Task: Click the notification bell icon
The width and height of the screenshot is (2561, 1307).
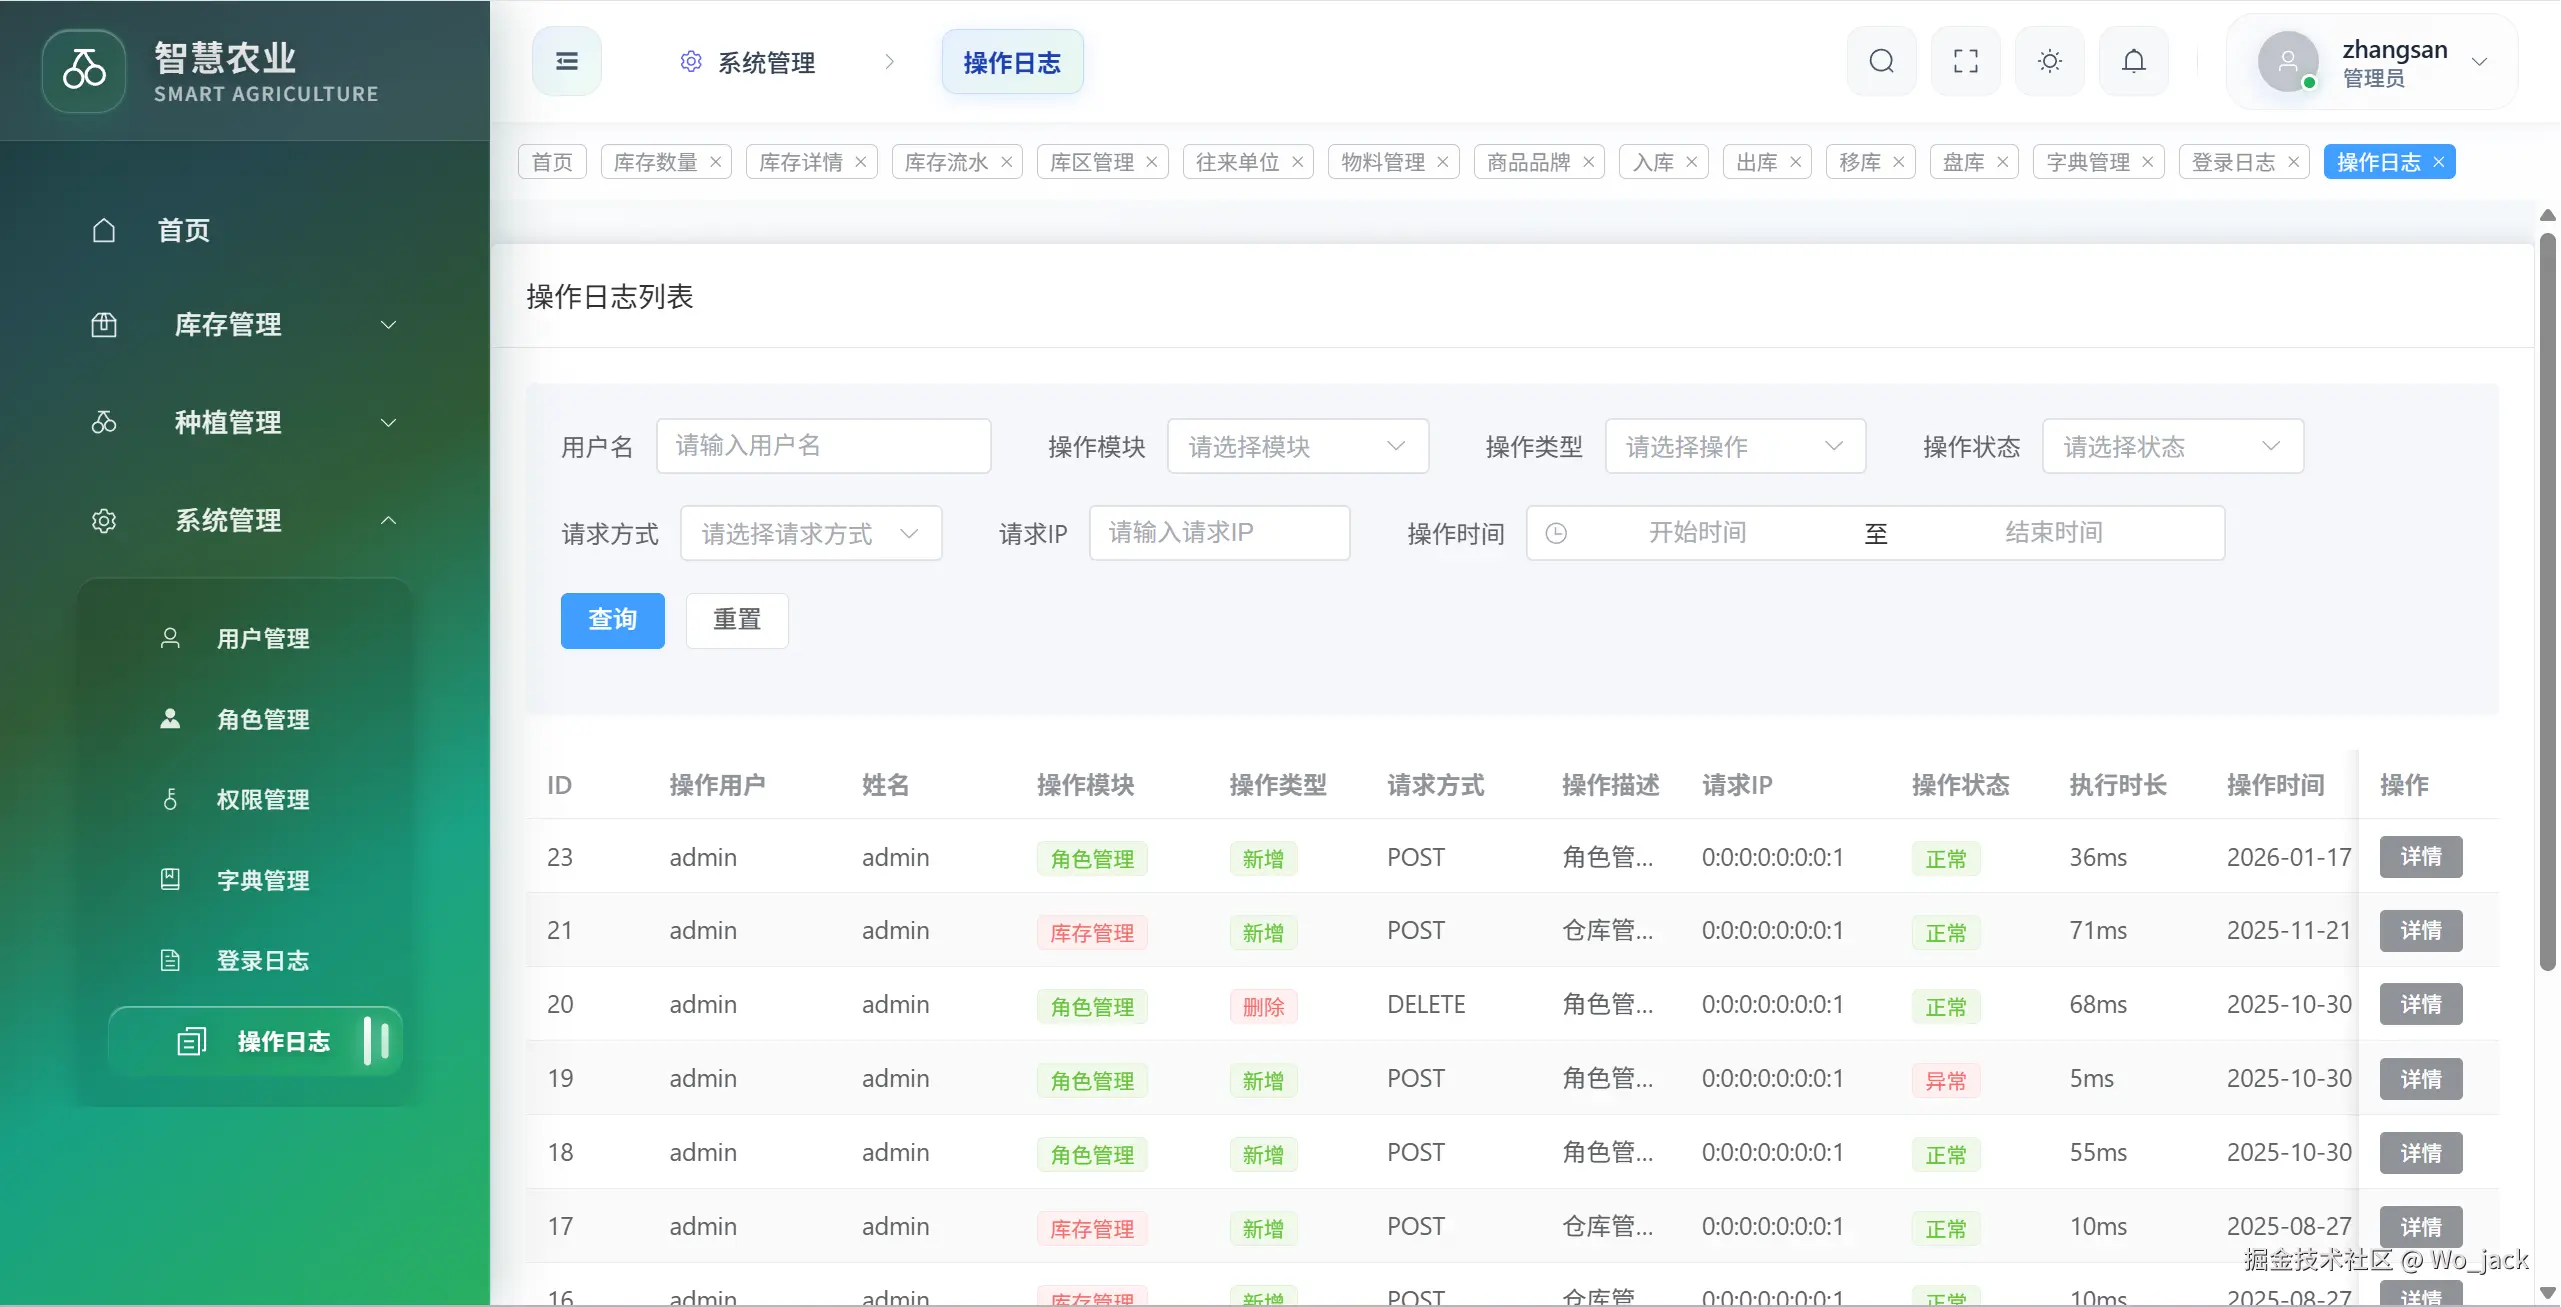Action: pos(2133,62)
